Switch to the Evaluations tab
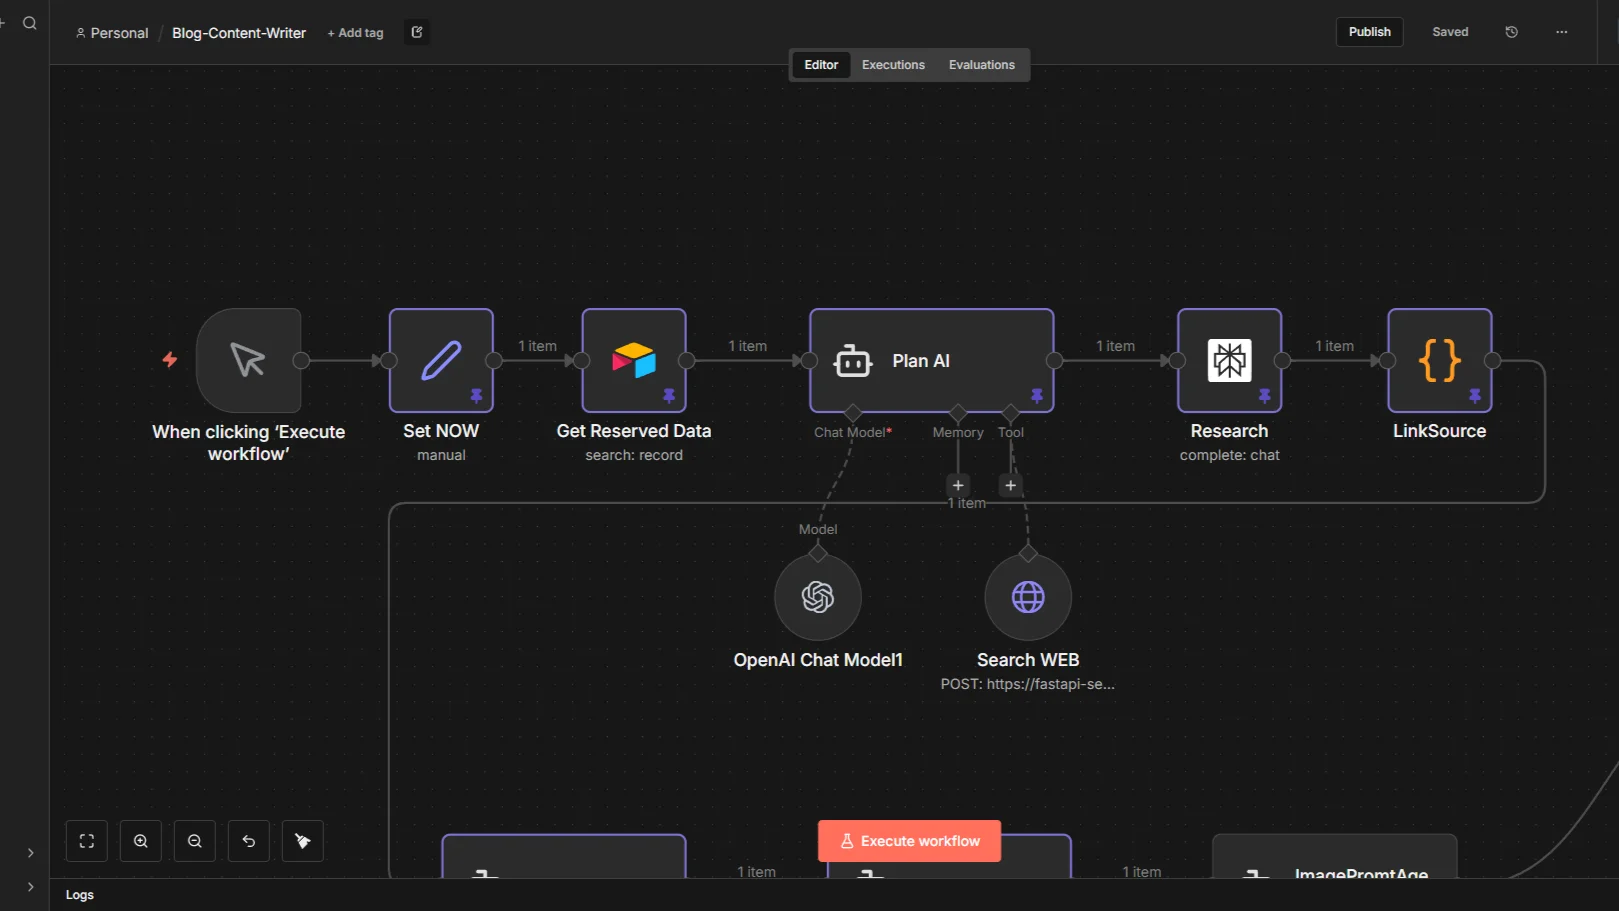1619x911 pixels. [981, 65]
